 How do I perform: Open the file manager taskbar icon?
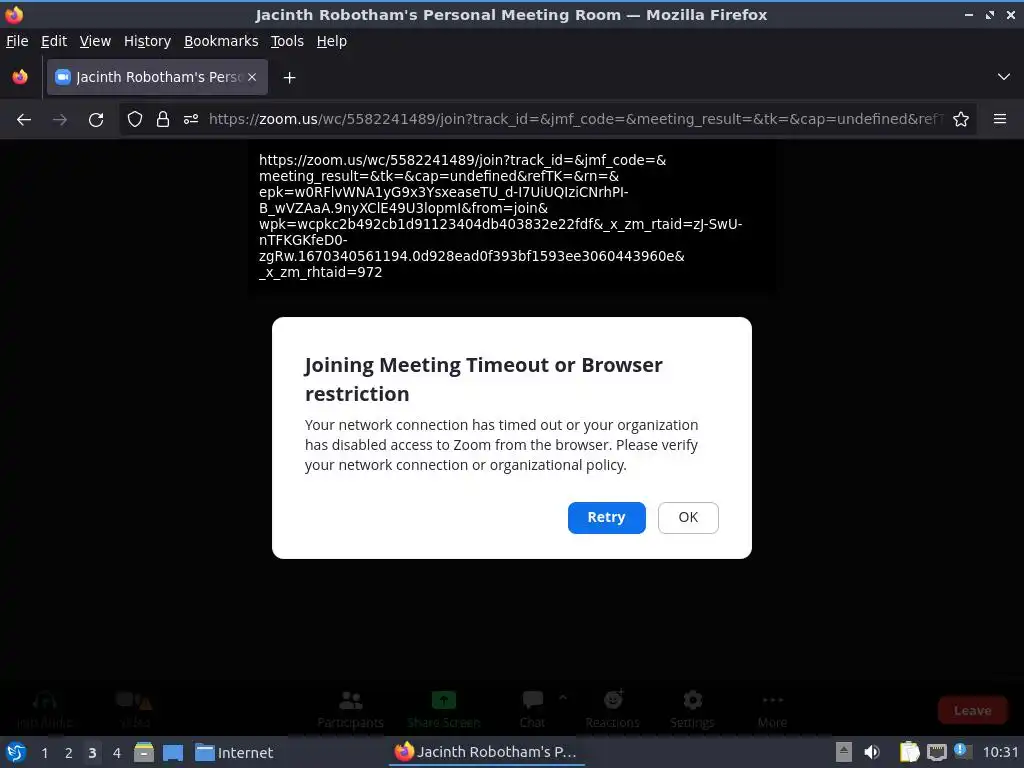tap(144, 752)
